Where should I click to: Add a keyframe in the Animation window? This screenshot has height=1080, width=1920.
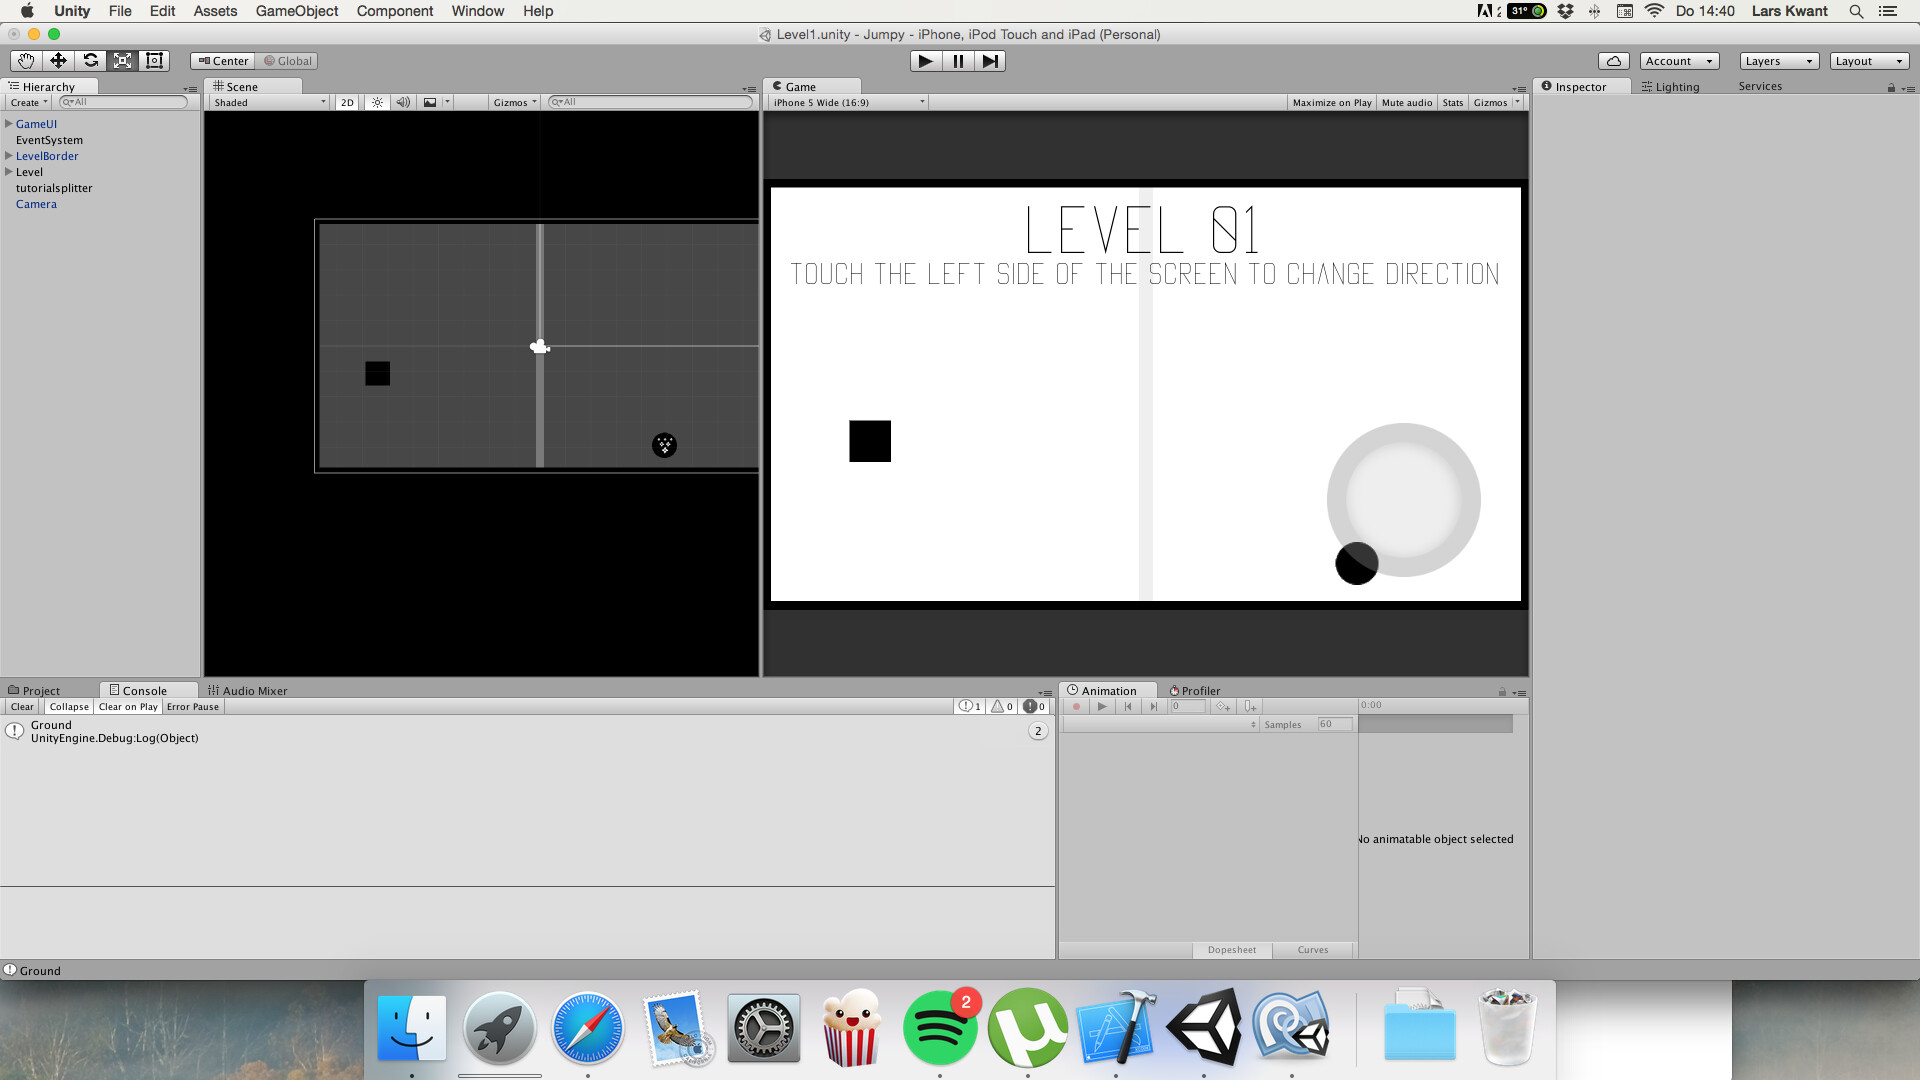(x=1222, y=706)
